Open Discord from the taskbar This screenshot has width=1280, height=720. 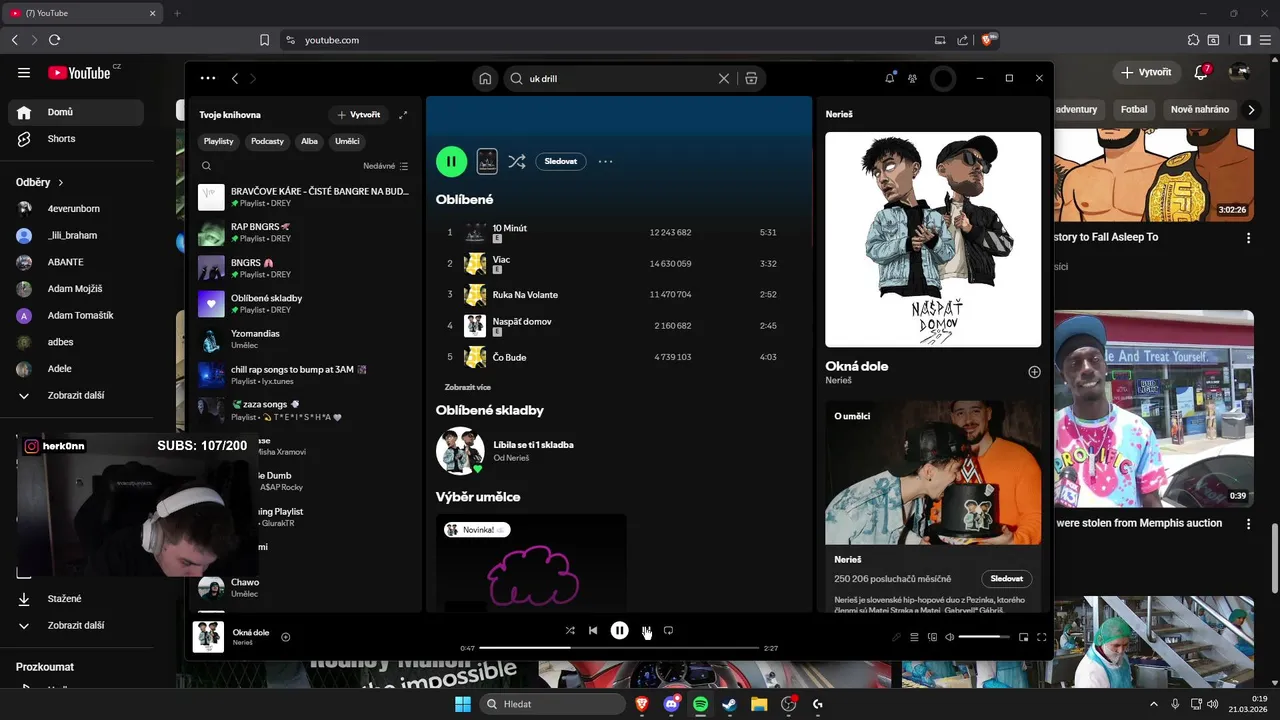pos(671,704)
